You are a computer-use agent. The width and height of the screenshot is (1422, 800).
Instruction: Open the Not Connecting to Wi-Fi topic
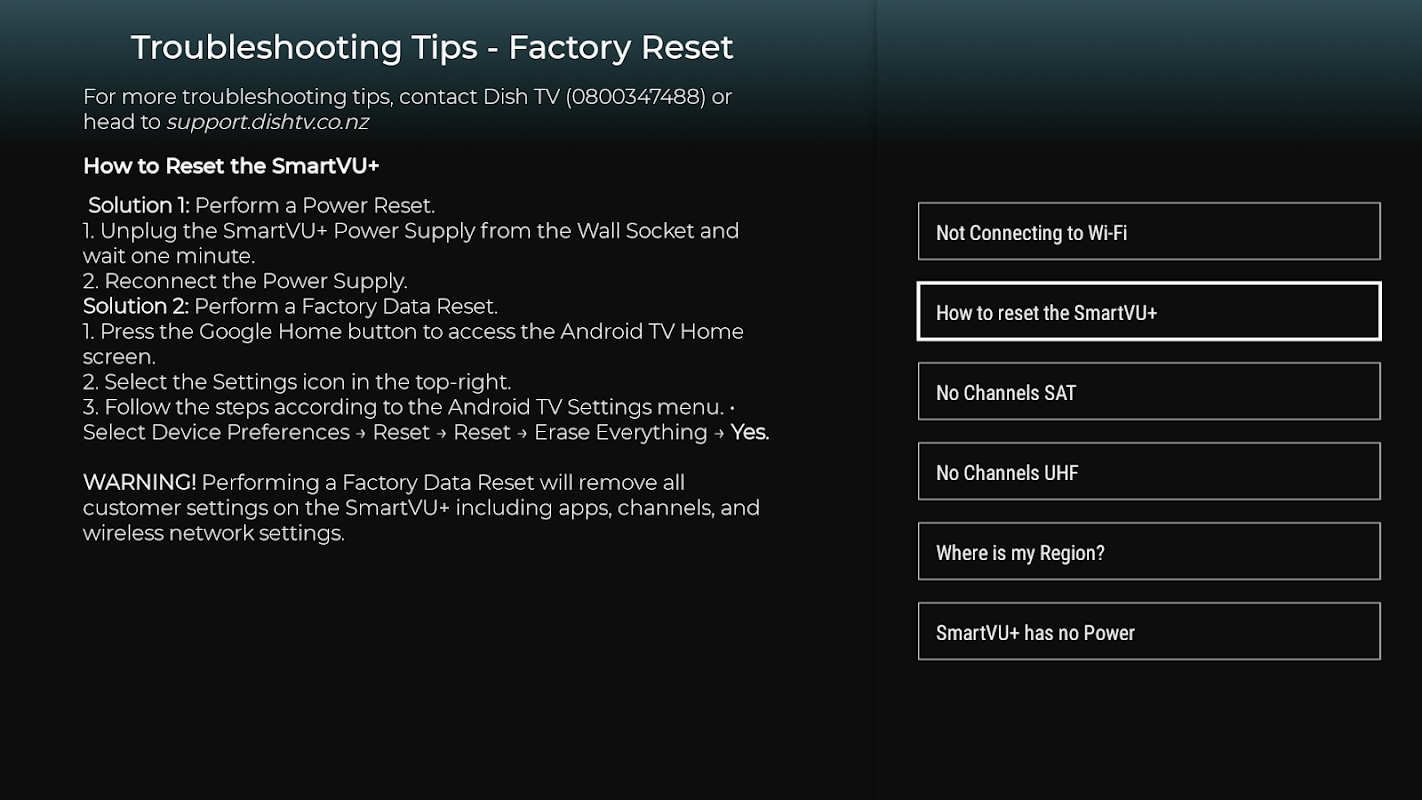(x=1148, y=232)
